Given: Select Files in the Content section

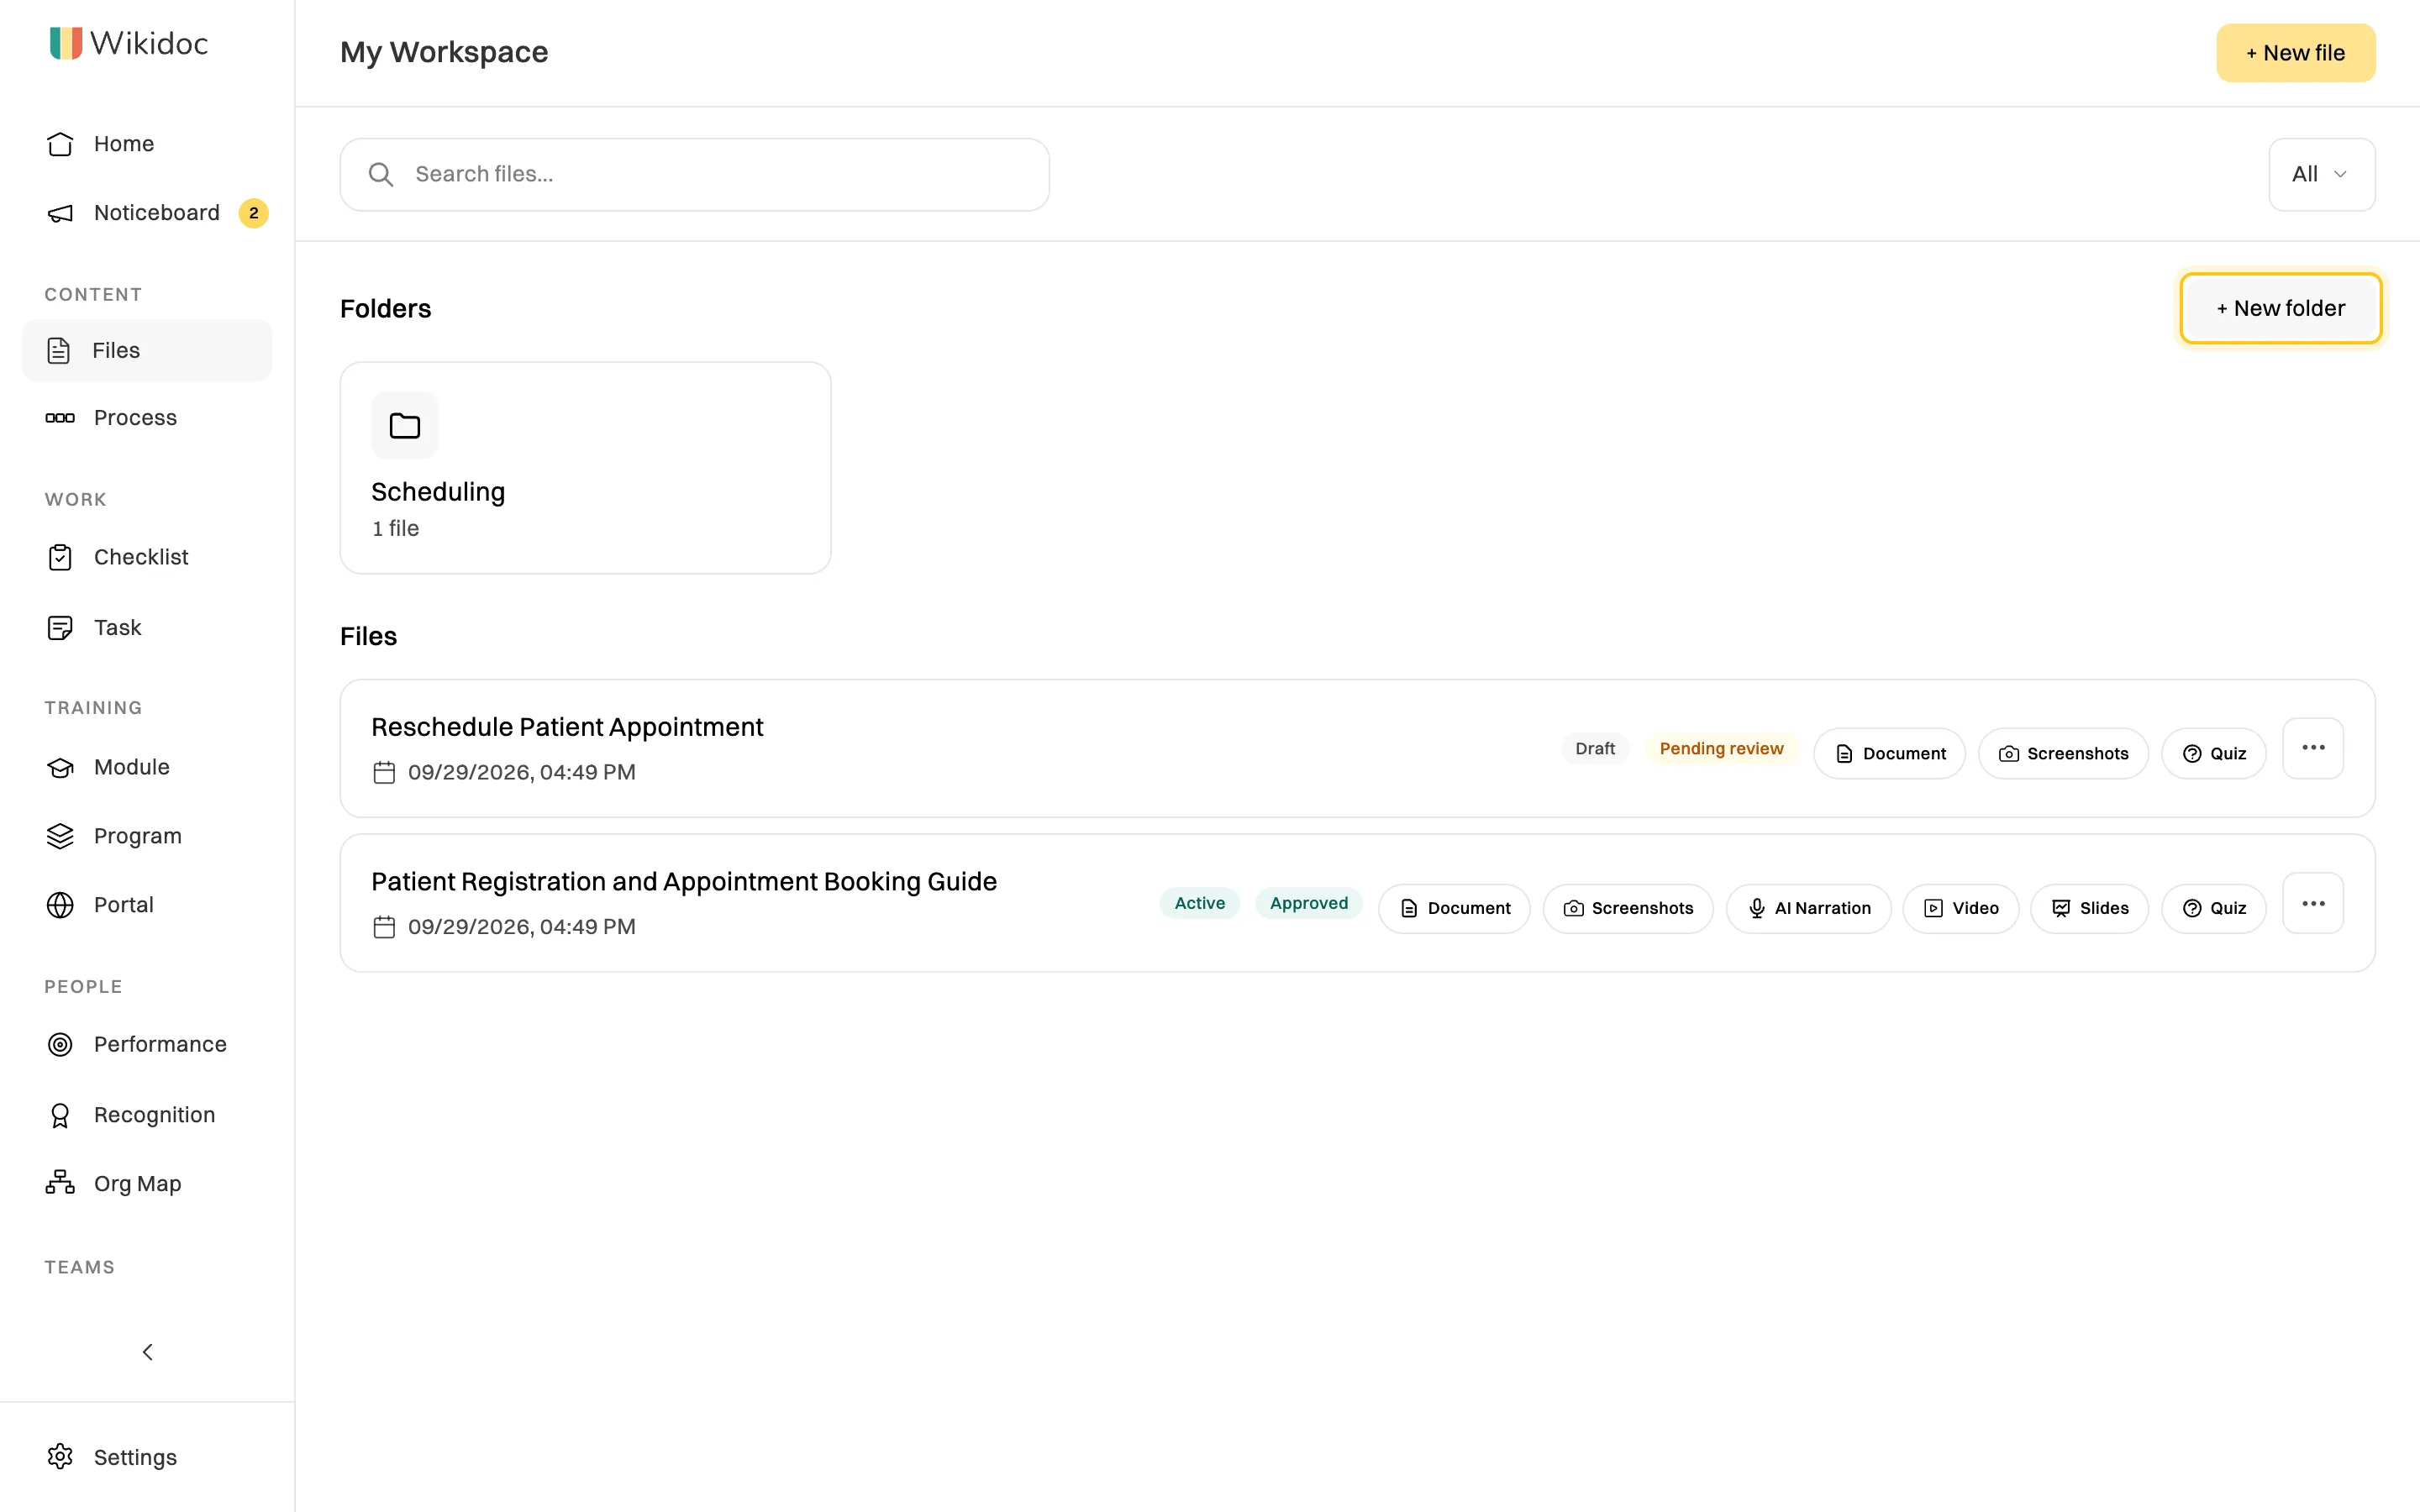Looking at the screenshot, I should tap(147, 350).
